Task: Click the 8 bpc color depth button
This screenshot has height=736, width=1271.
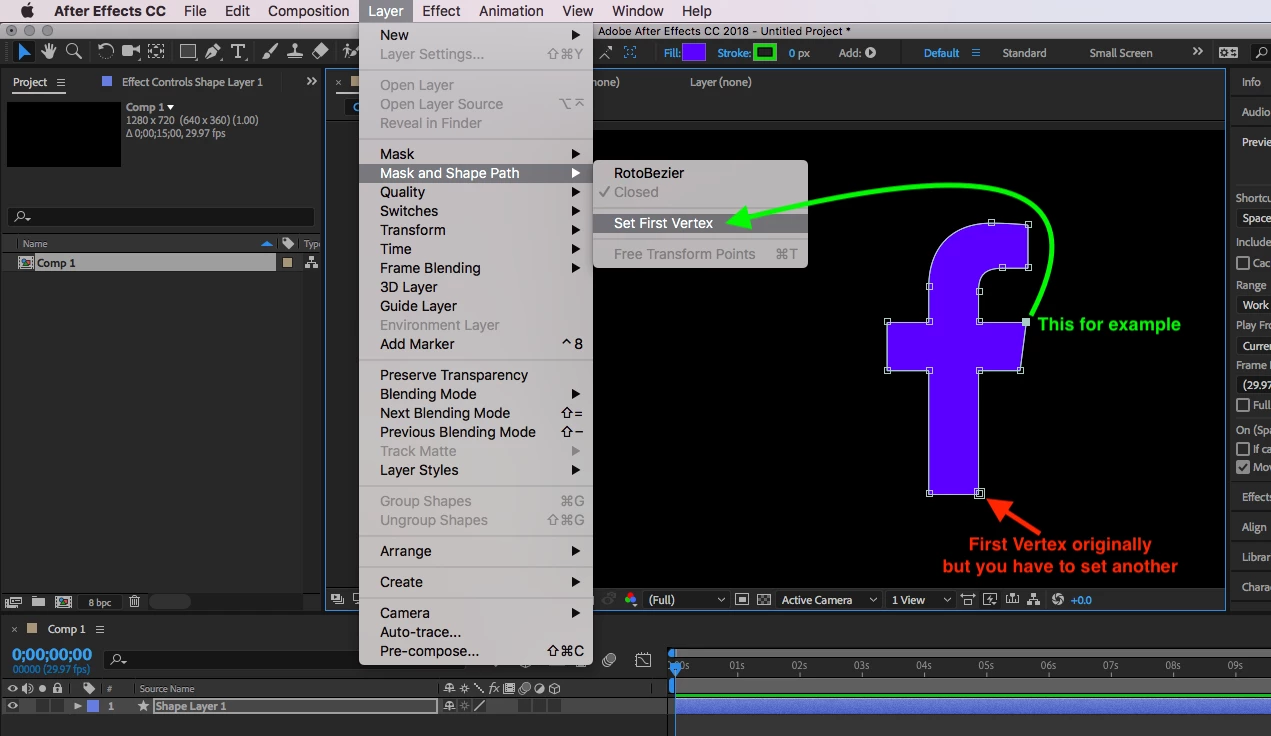Action: [99, 602]
